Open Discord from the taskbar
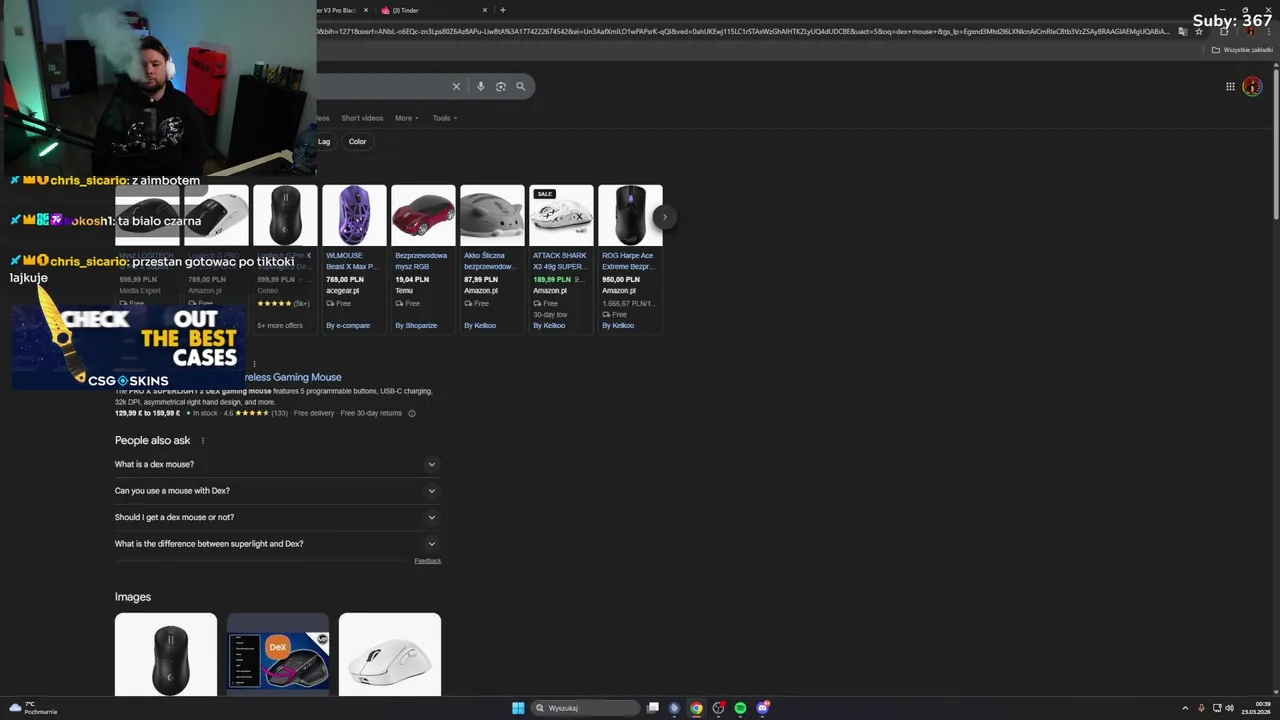 762,708
